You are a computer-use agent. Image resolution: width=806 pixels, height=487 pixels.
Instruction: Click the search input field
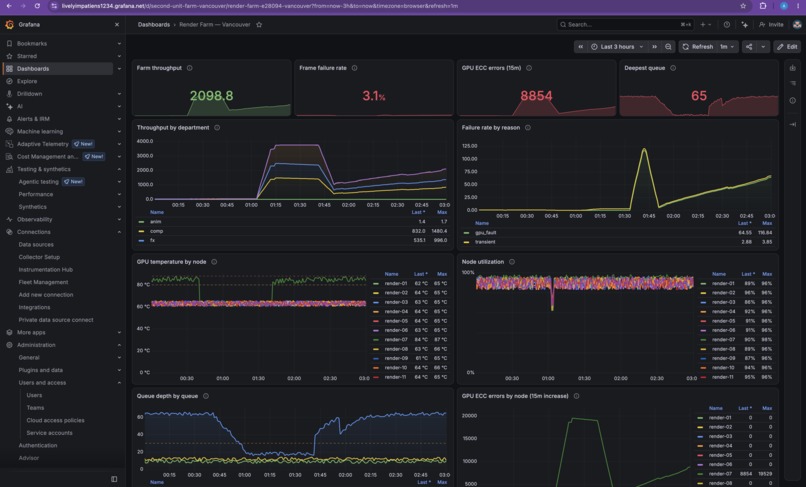pos(626,25)
